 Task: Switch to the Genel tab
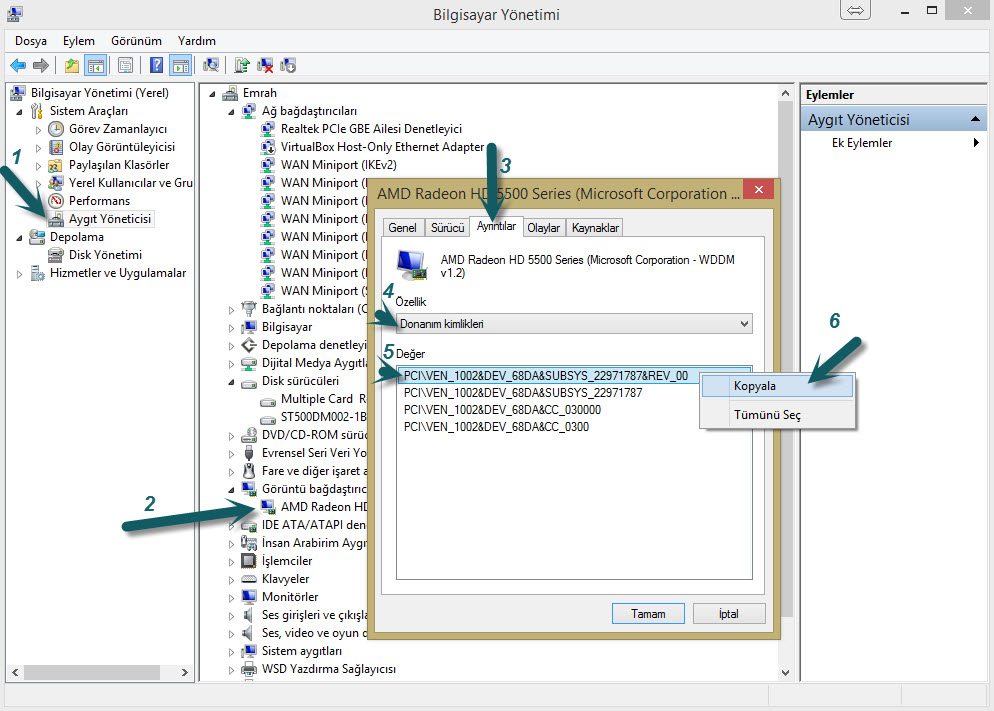tap(403, 227)
